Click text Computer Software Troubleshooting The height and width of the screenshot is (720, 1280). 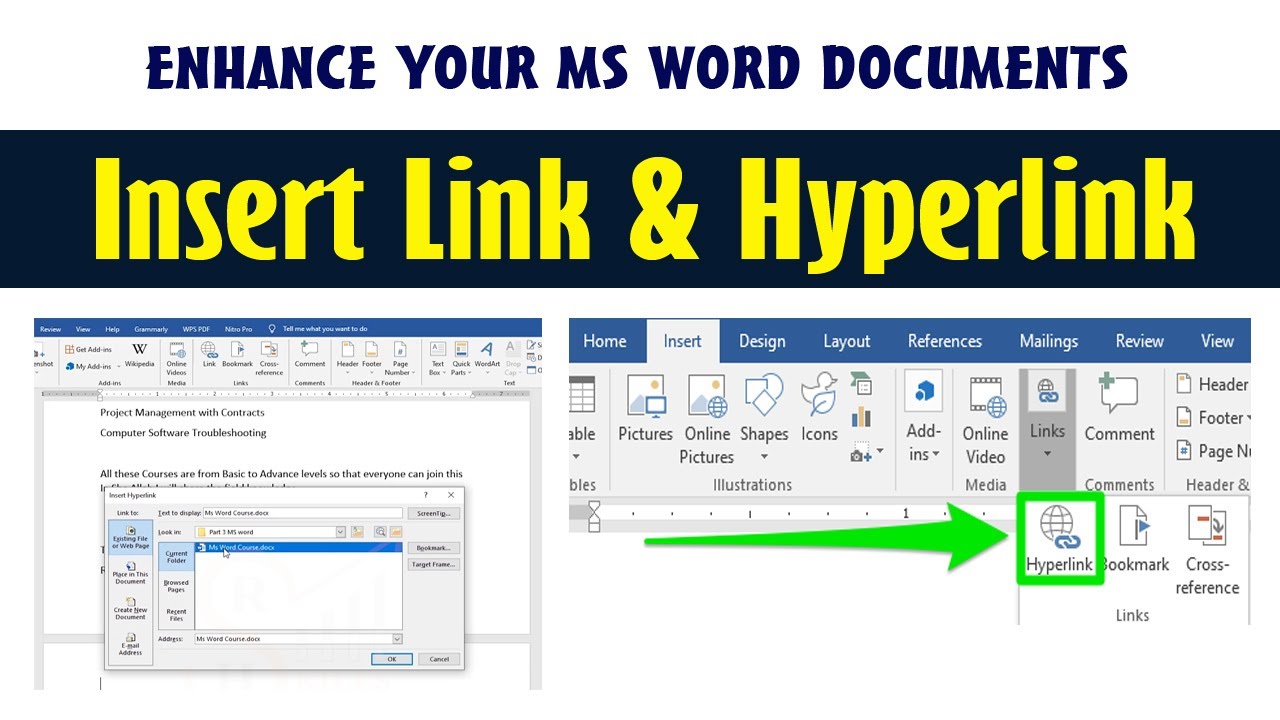coord(183,433)
